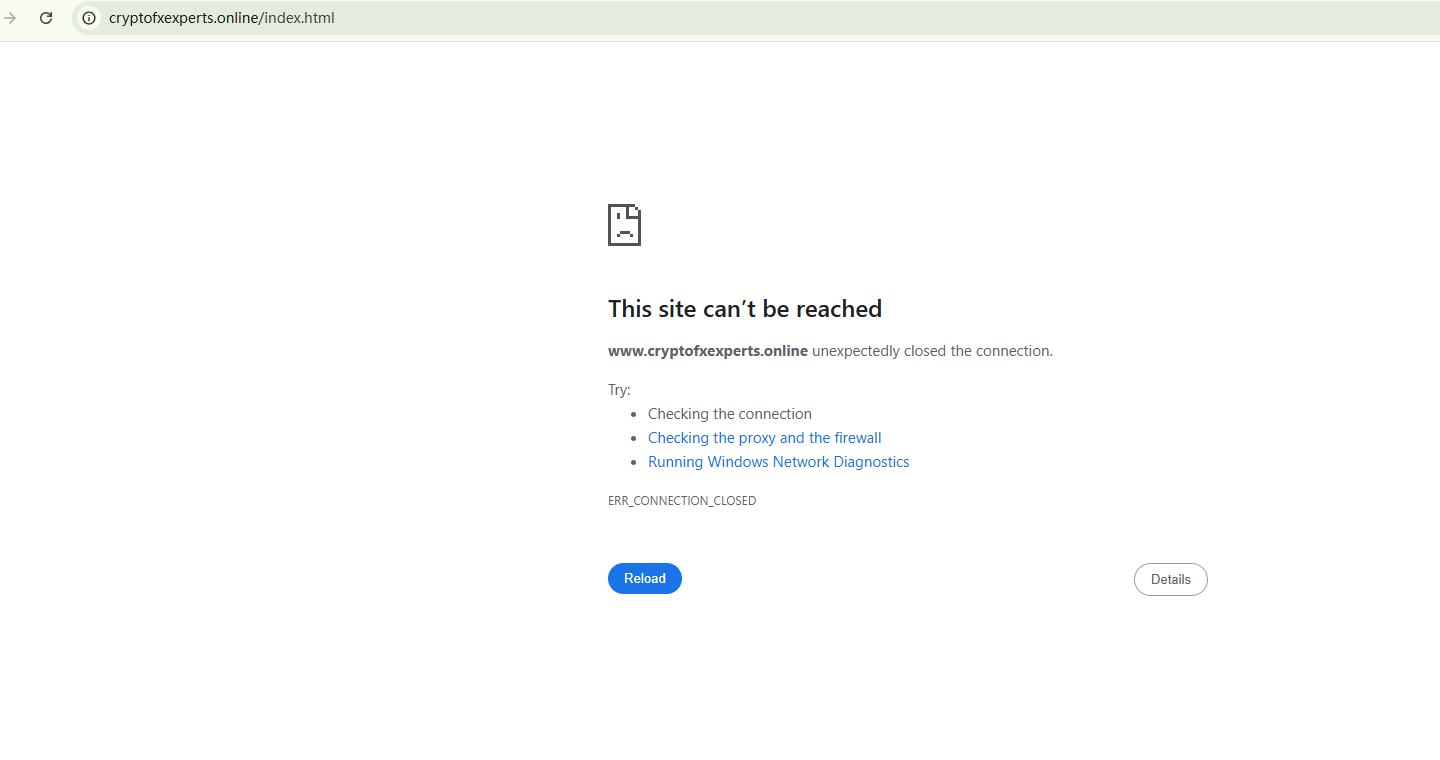View site information icon in address bar
Image resolution: width=1440 pixels, height=760 pixels.
pyautogui.click(x=89, y=18)
